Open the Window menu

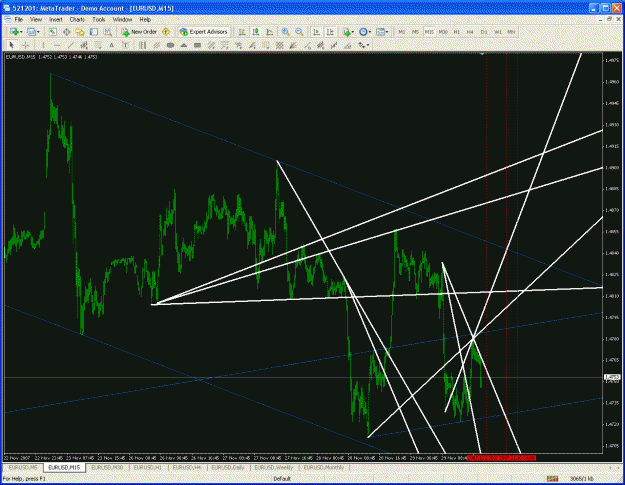[122, 20]
